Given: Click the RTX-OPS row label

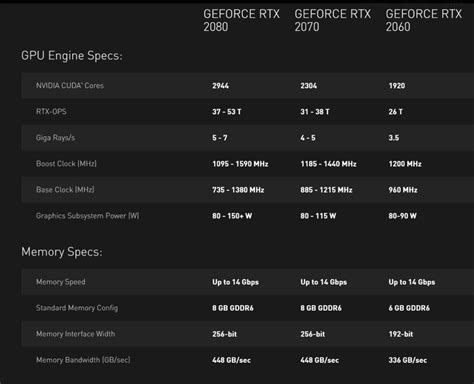Looking at the screenshot, I should tap(51, 112).
